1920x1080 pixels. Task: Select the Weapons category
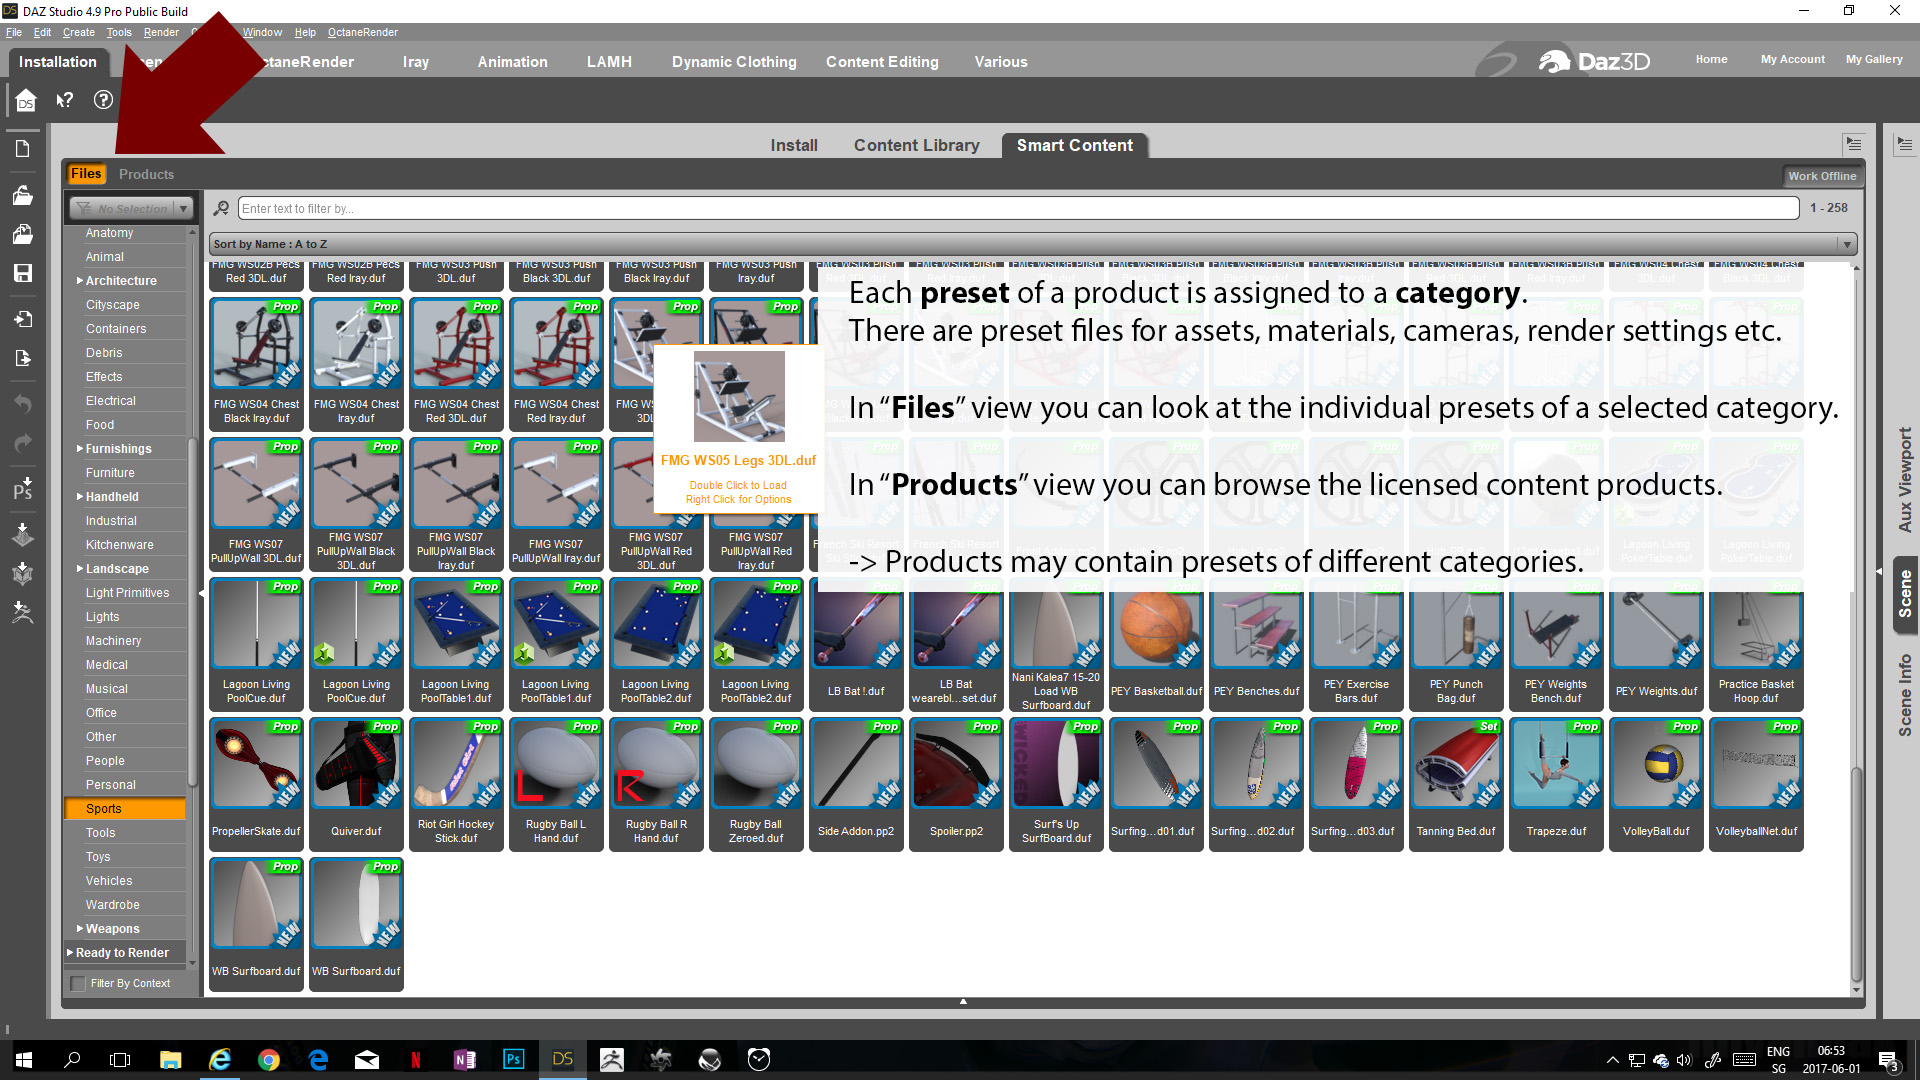point(112,929)
